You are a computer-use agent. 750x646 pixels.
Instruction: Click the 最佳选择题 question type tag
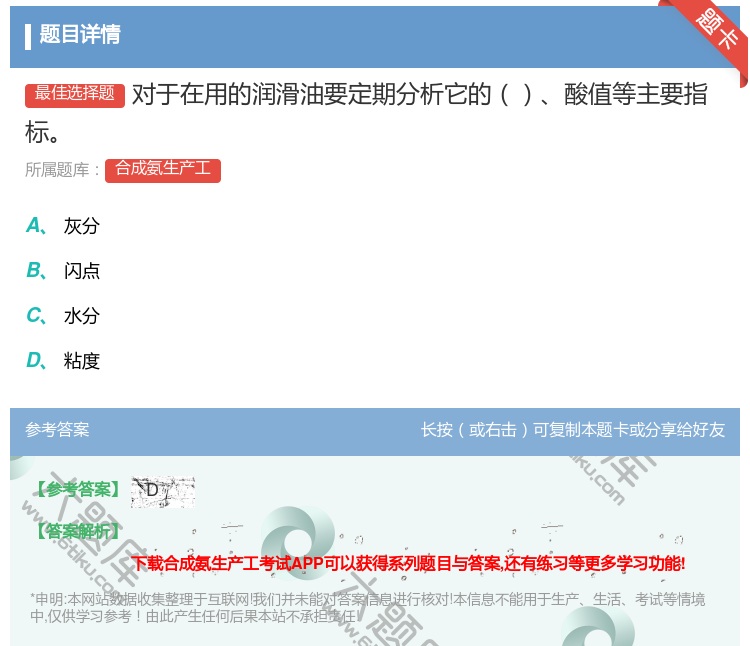point(75,95)
